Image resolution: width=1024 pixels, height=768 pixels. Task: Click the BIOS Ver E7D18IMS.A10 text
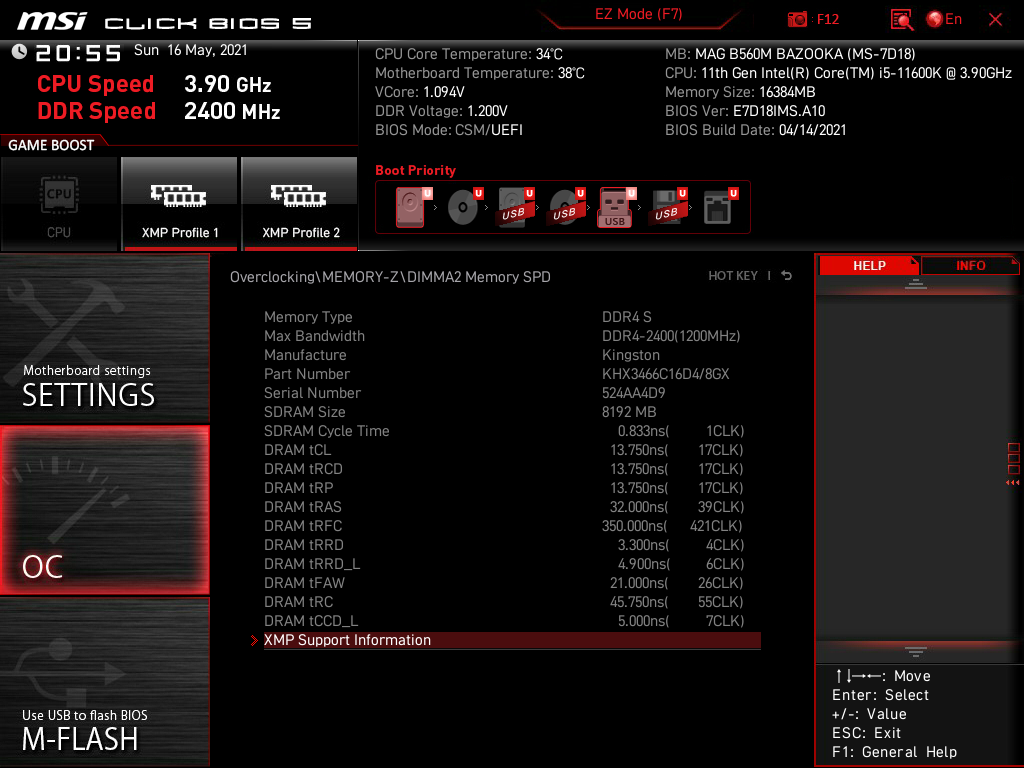click(x=745, y=111)
